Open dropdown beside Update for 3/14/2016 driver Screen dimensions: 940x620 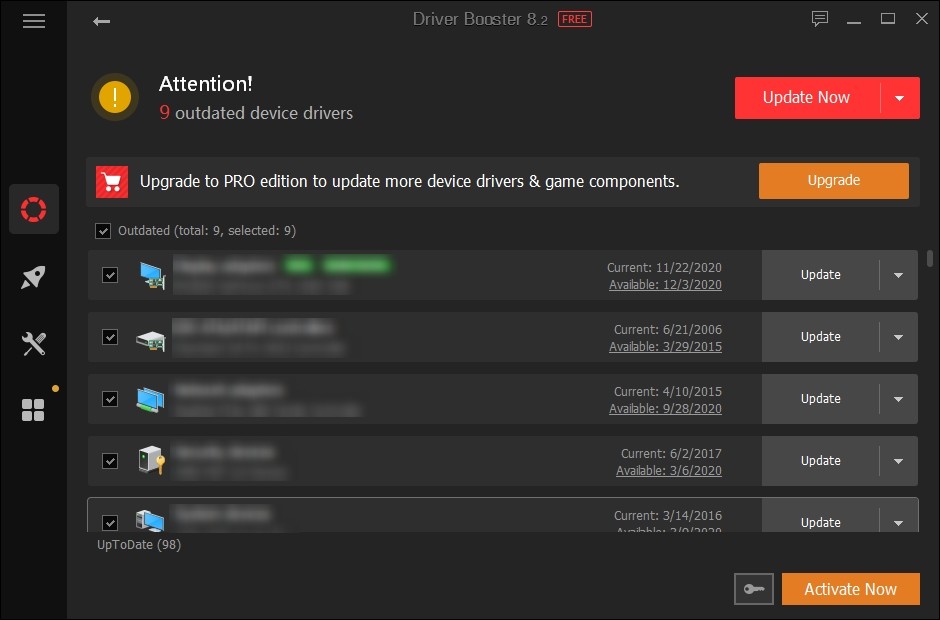[x=898, y=522]
